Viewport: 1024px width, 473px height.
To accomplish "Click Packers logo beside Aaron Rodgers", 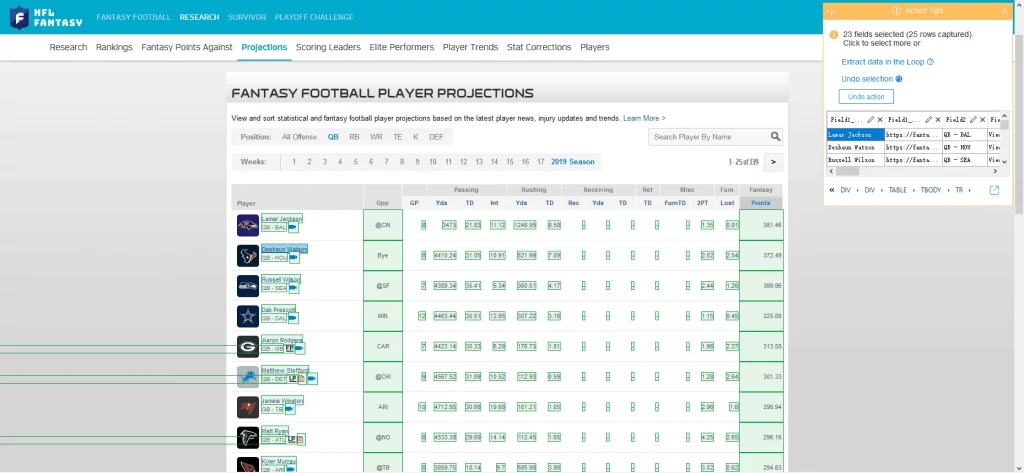I will point(248,347).
